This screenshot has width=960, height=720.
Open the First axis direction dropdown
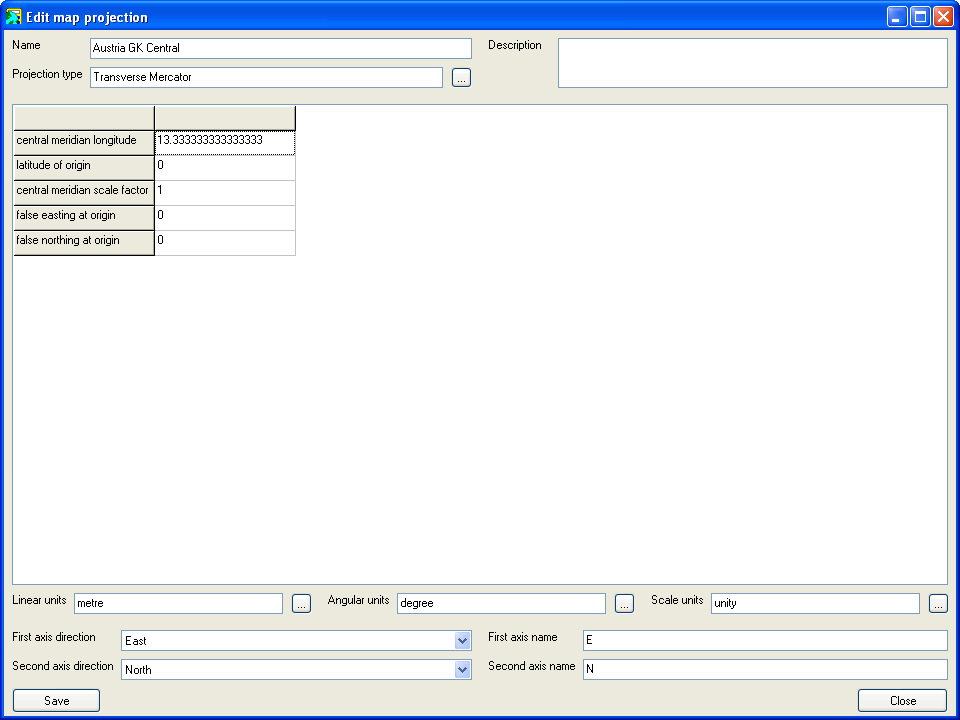pyautogui.click(x=463, y=641)
